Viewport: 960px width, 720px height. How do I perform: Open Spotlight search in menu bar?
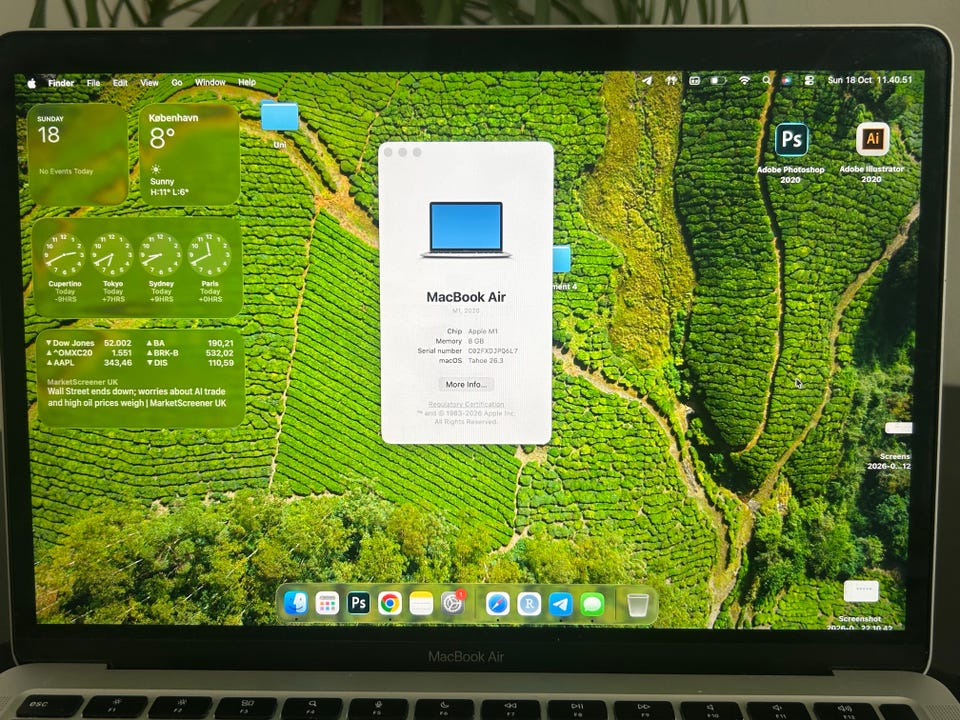coord(767,80)
